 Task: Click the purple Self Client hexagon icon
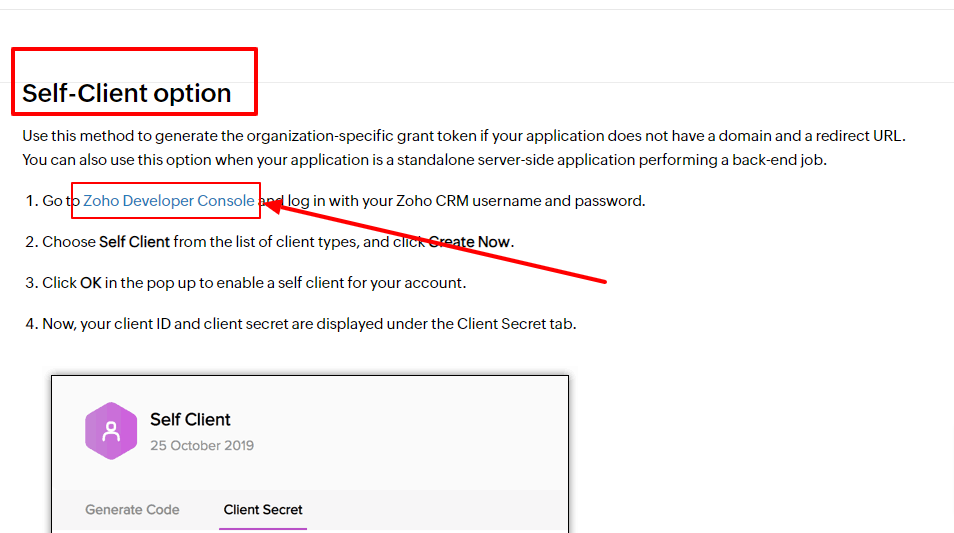(111, 431)
